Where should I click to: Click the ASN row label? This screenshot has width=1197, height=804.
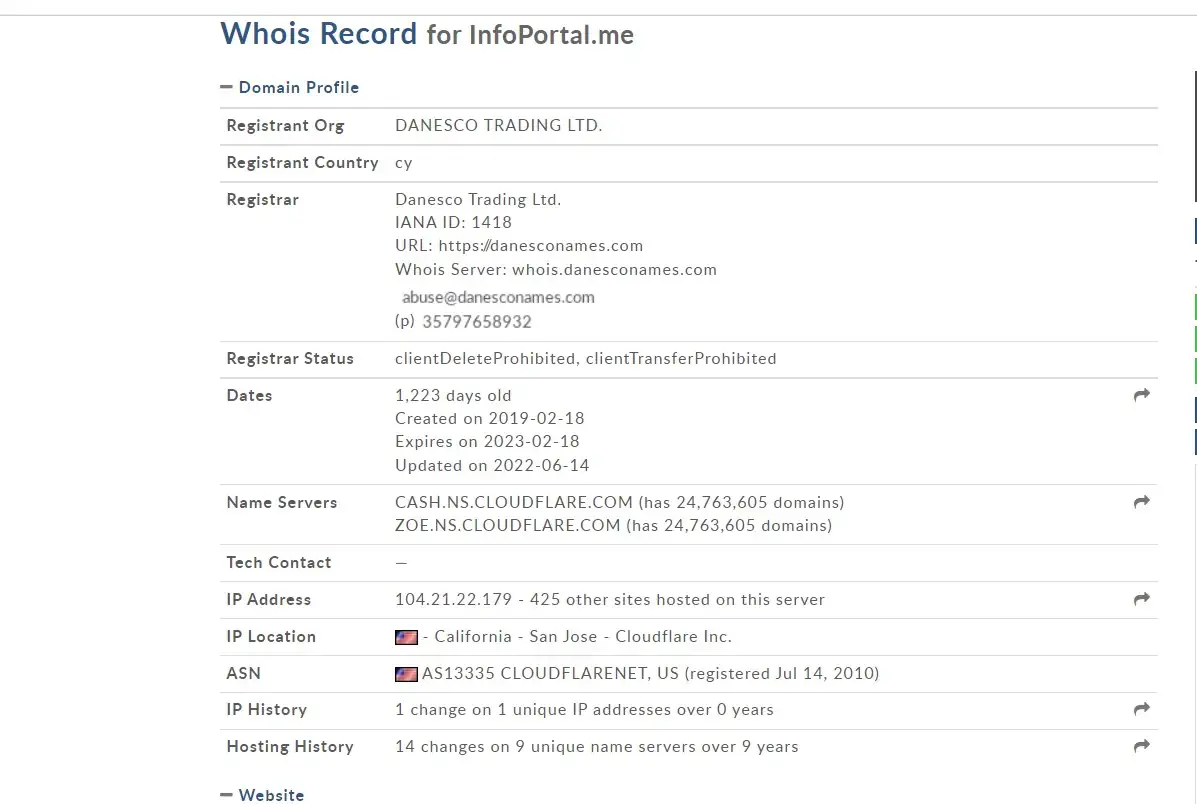click(244, 673)
